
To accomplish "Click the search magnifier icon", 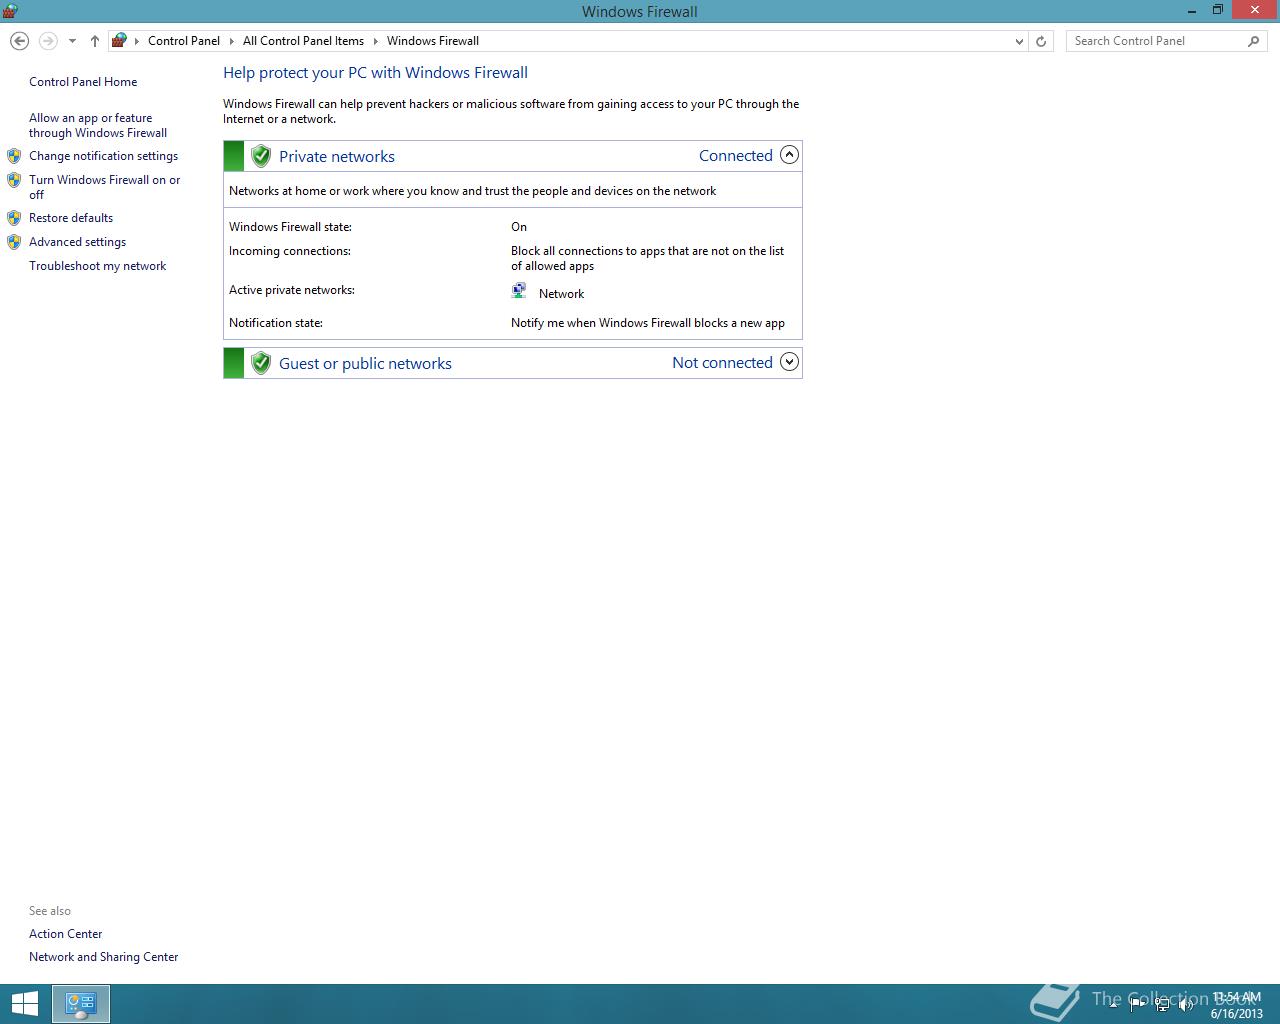I will pyautogui.click(x=1254, y=41).
